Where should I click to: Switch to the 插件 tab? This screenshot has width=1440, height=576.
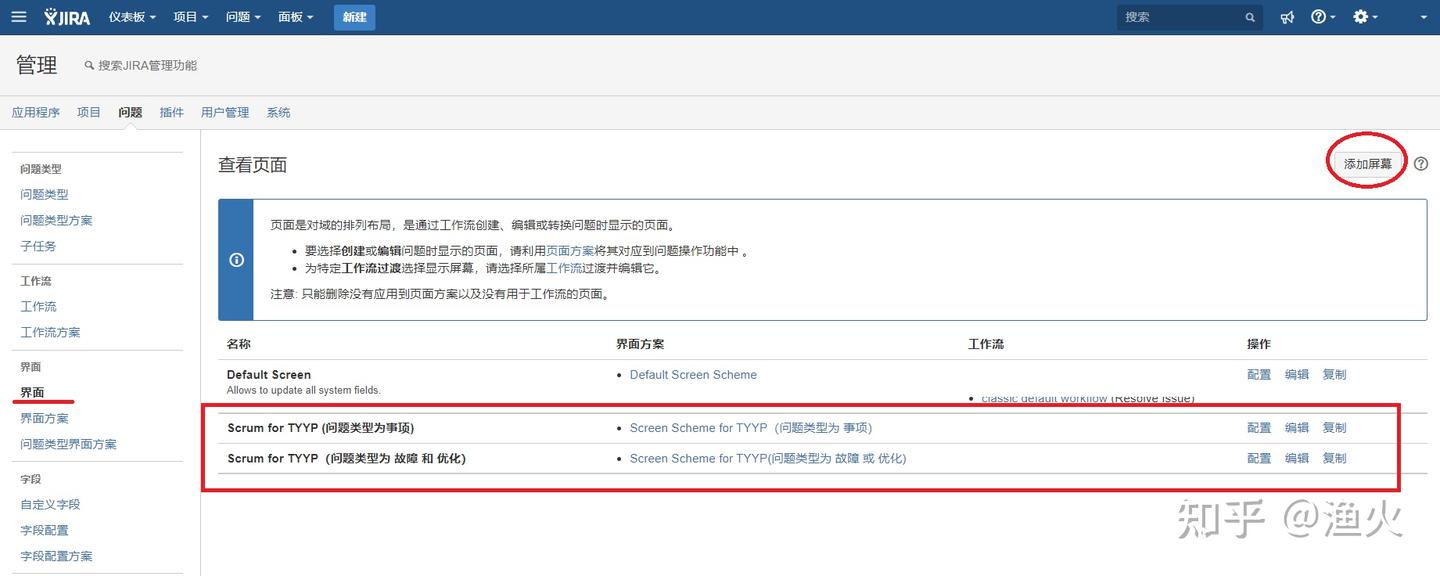pos(172,112)
